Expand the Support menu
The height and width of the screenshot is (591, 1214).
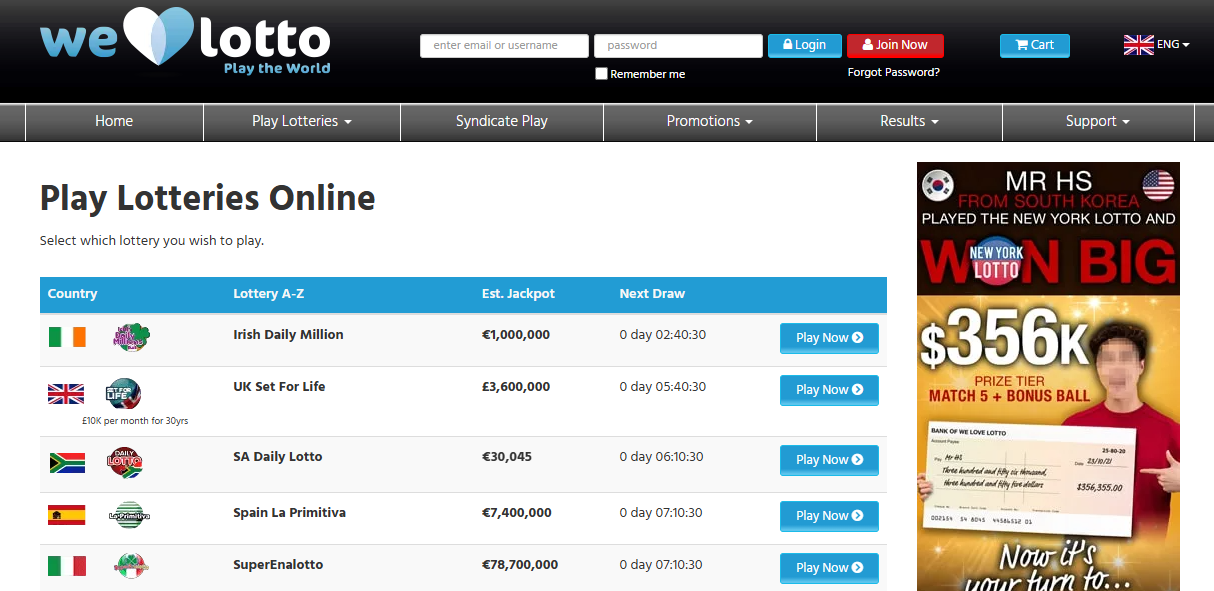[1097, 121]
